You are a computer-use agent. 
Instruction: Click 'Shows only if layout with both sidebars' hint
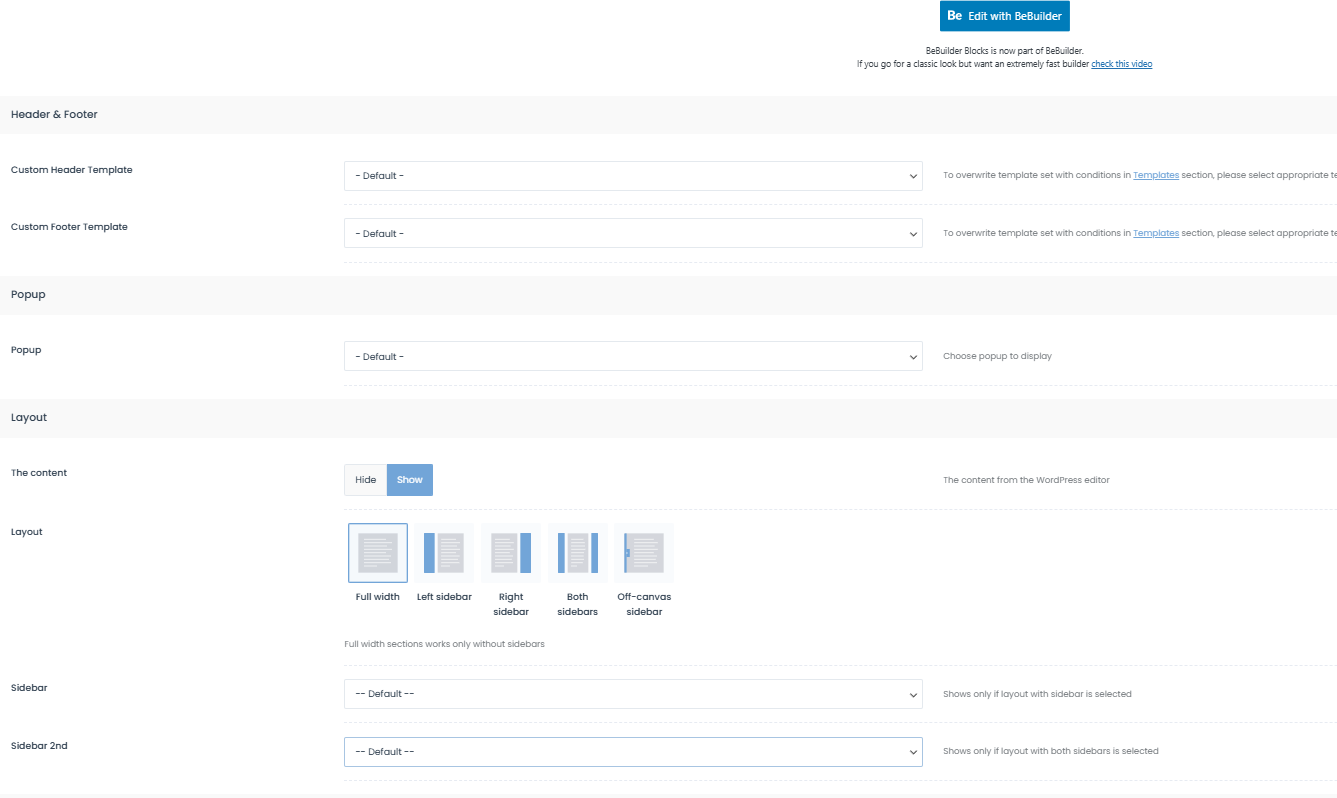1051,751
